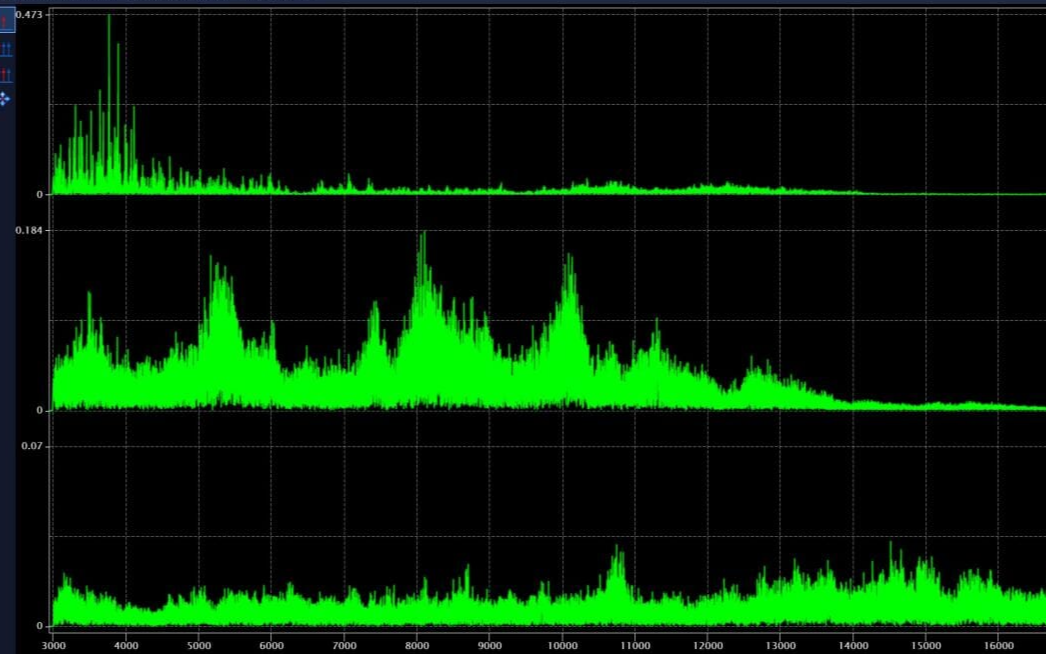
Task: Click the middle plot's zero baseline label
Action: (x=39, y=410)
